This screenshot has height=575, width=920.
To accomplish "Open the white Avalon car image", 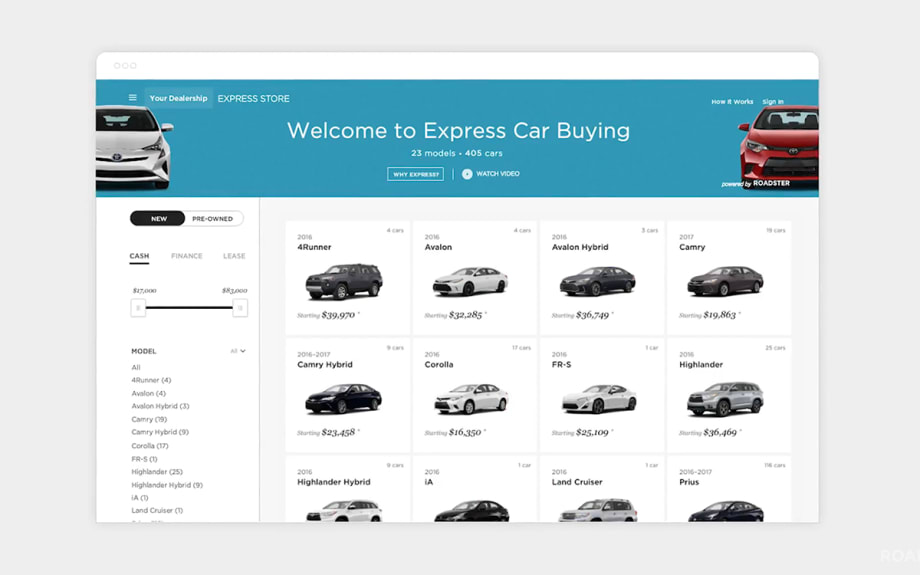I will point(470,281).
